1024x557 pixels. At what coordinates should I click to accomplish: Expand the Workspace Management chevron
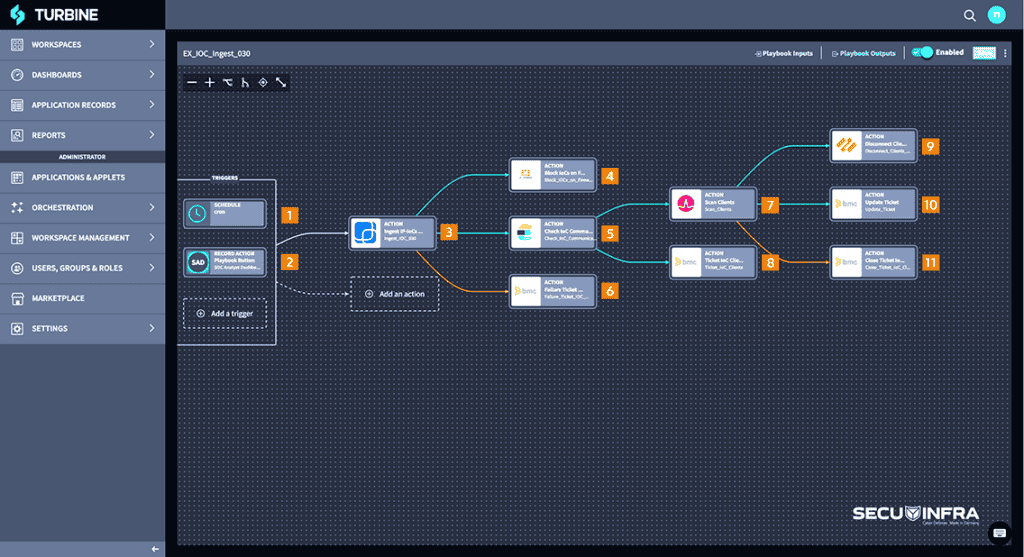coord(152,238)
